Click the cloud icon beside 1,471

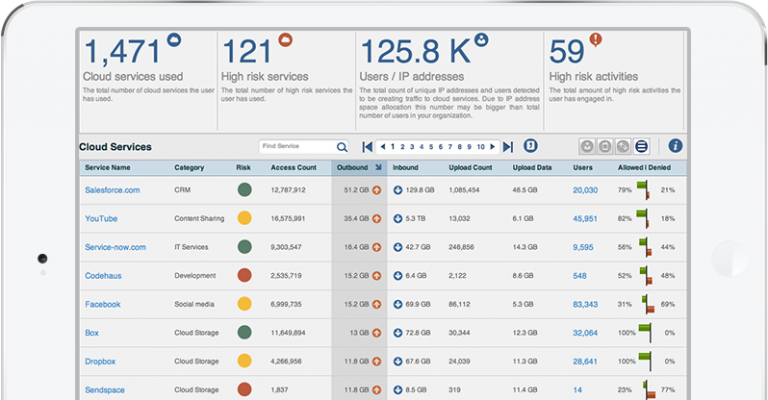174,40
